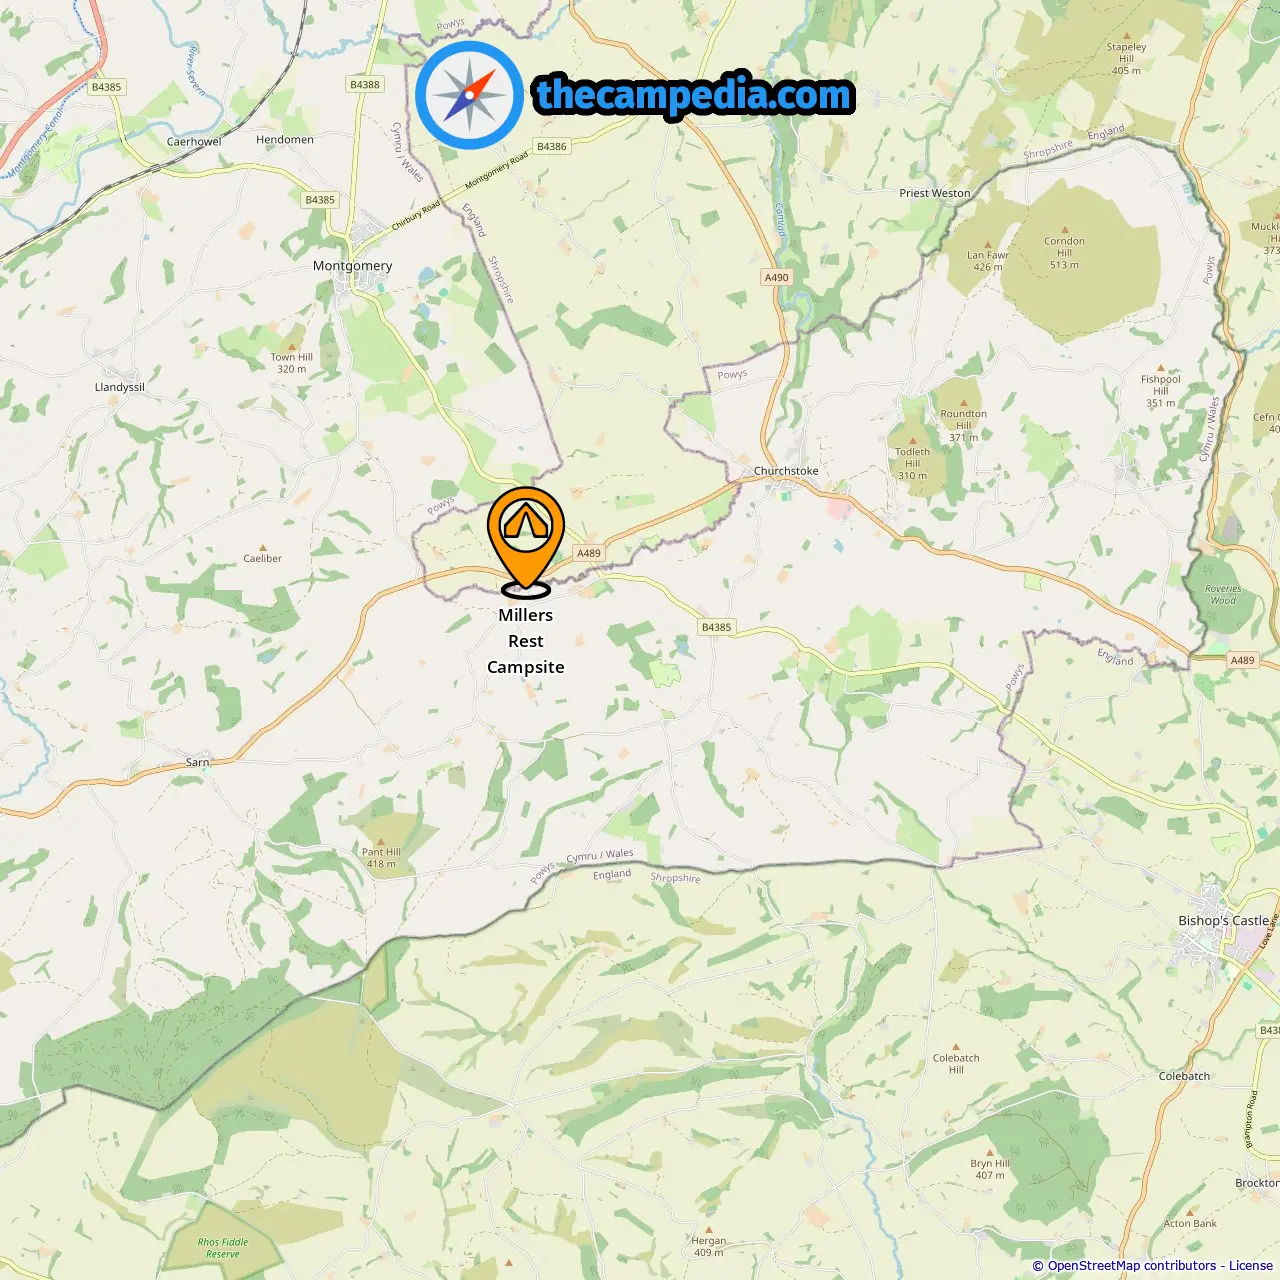Open thecampedia.com logo text

694,96
